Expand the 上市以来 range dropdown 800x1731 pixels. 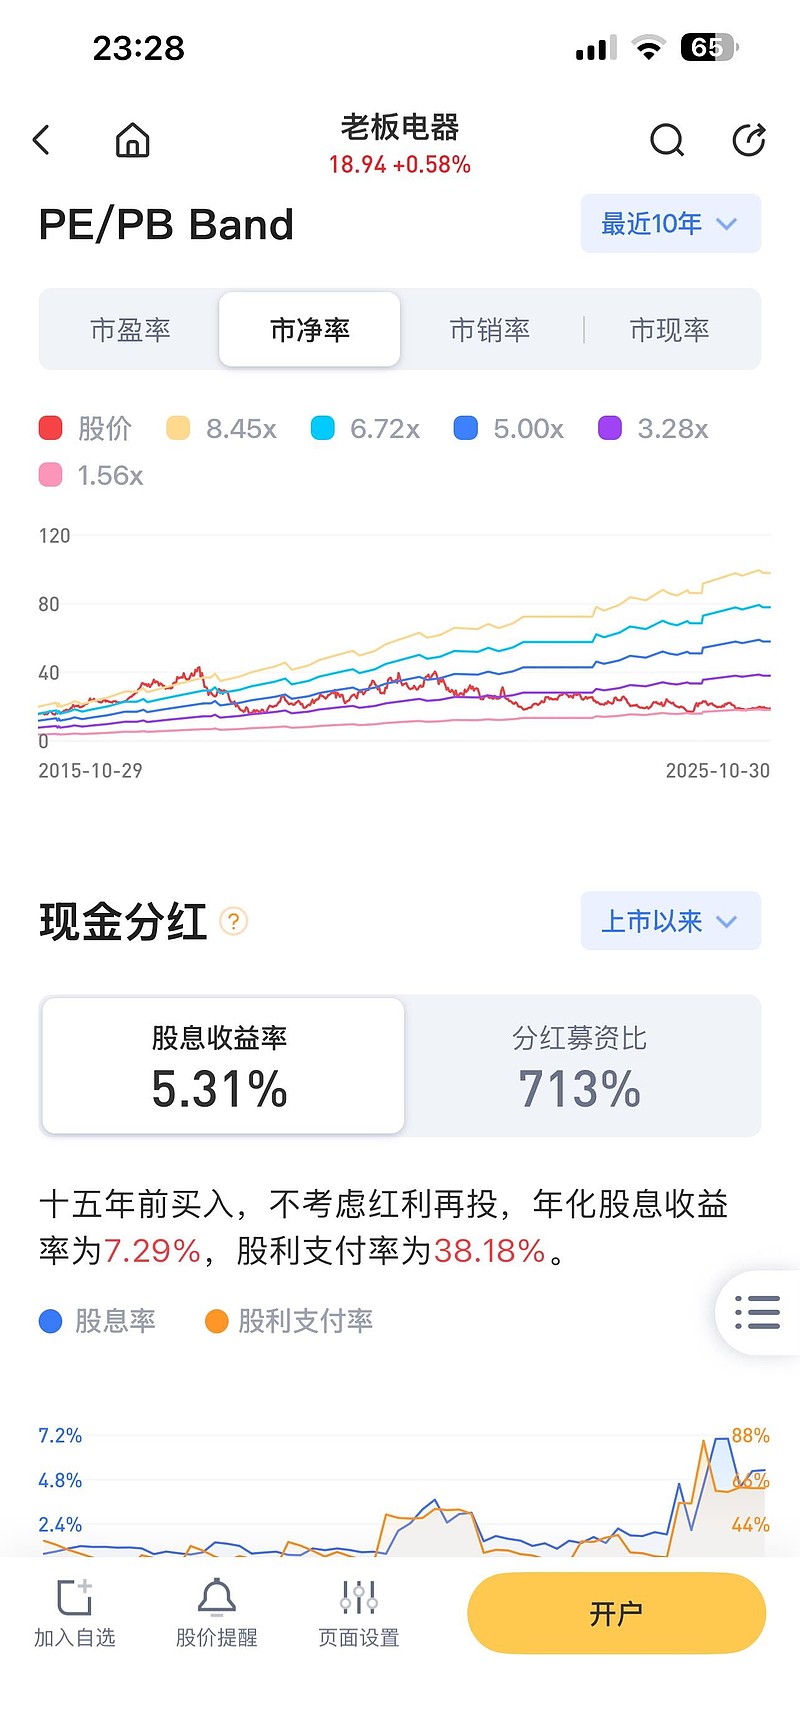coord(670,921)
